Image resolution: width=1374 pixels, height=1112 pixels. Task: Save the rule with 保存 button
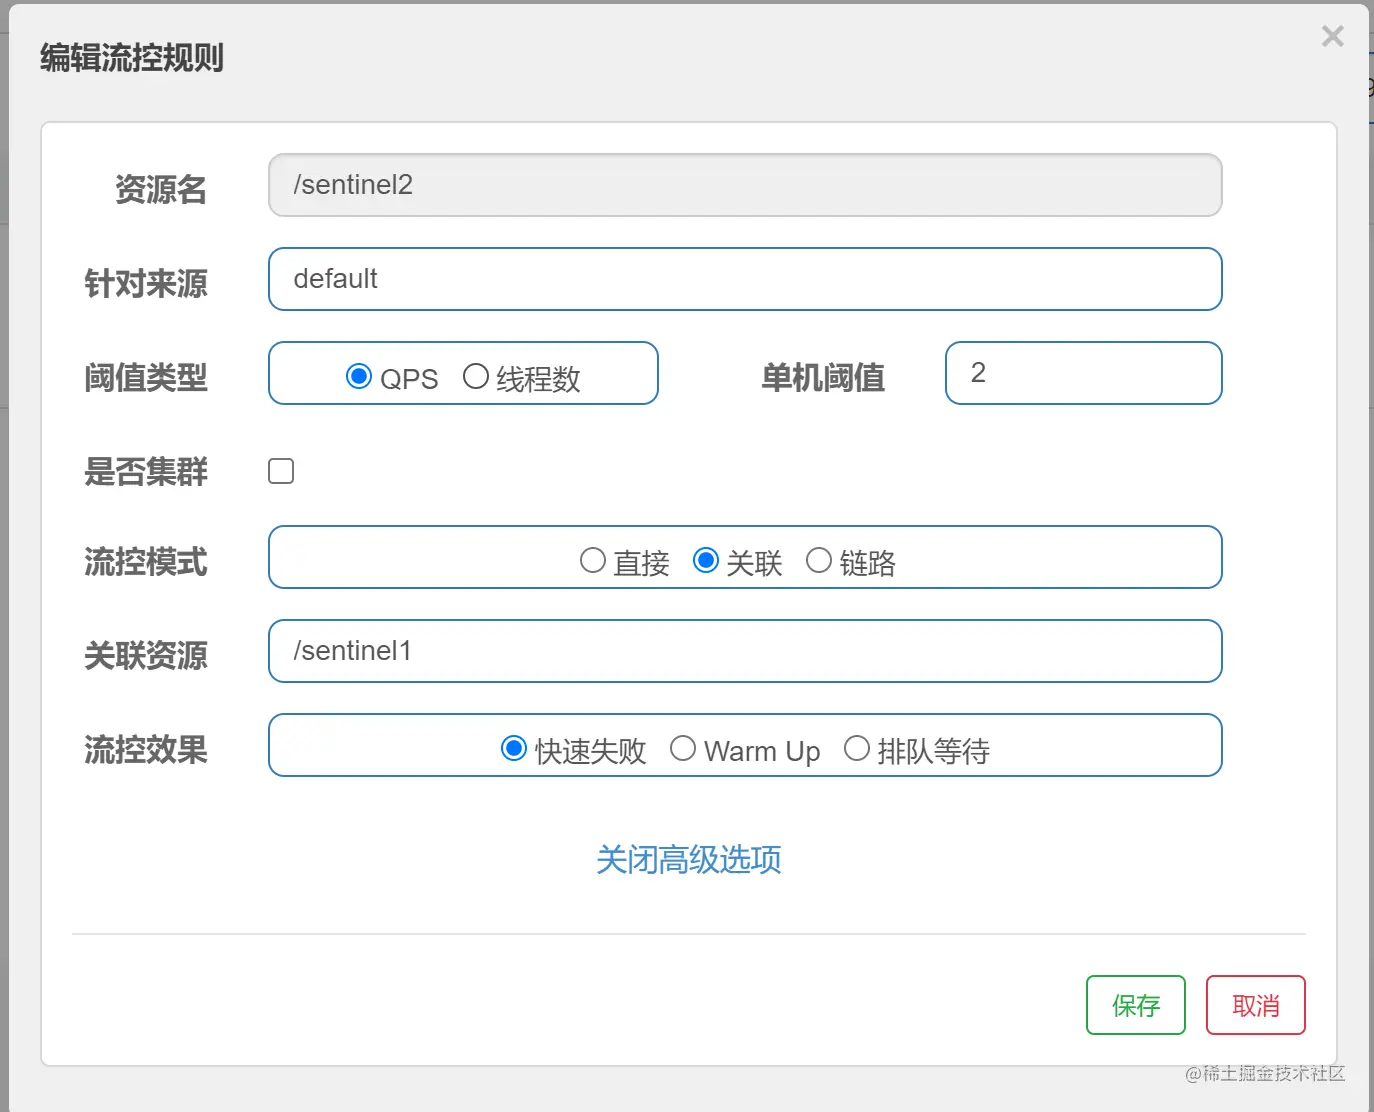click(x=1136, y=1005)
